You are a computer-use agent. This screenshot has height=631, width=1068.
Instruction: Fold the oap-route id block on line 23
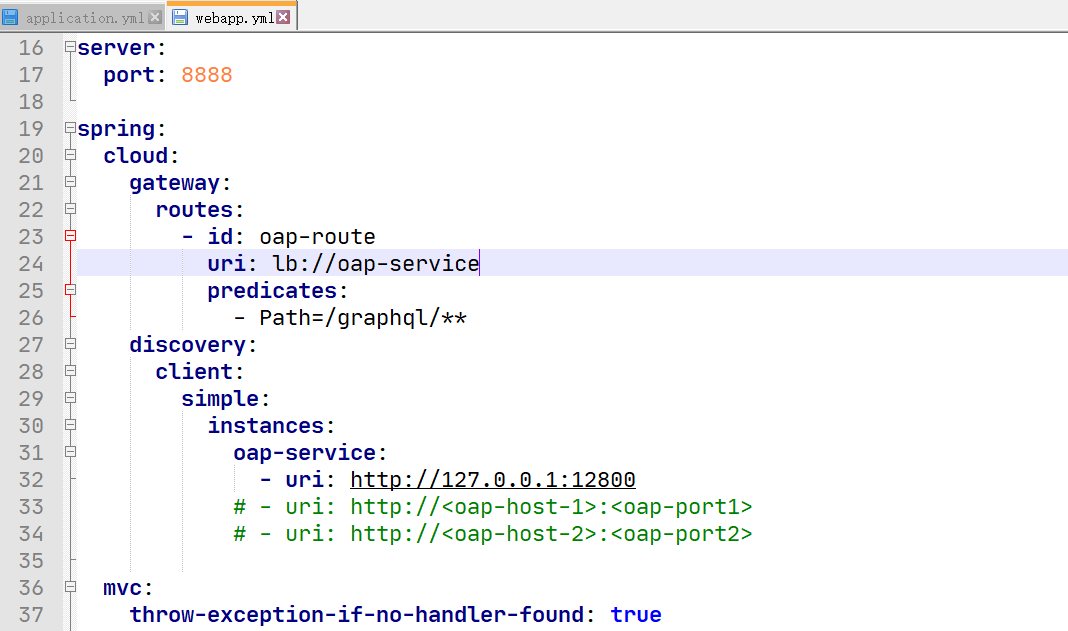[70, 236]
